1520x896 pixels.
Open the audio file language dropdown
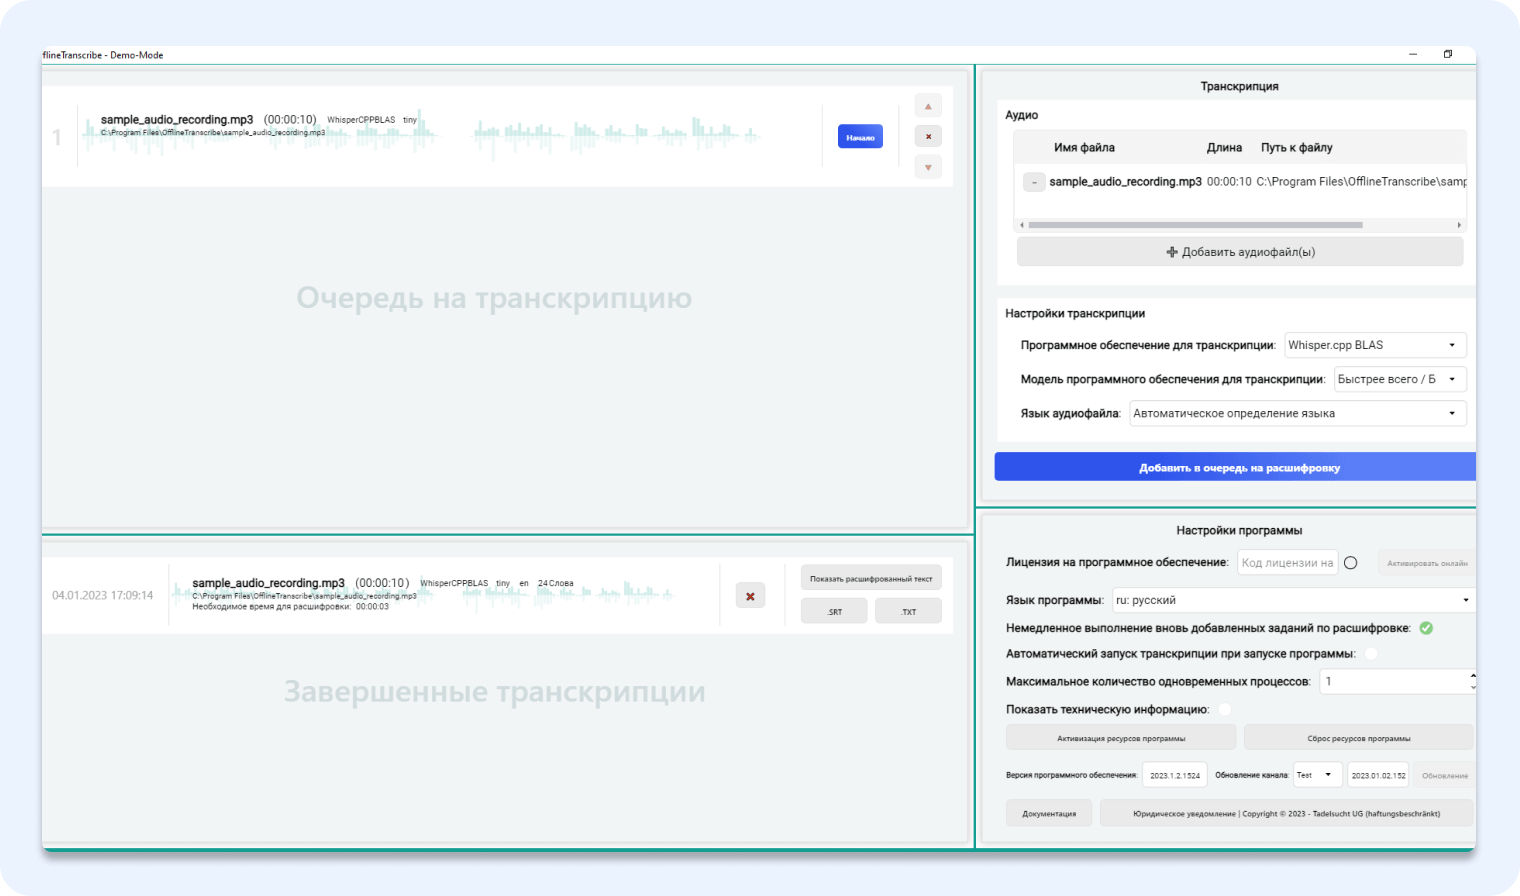point(1298,413)
